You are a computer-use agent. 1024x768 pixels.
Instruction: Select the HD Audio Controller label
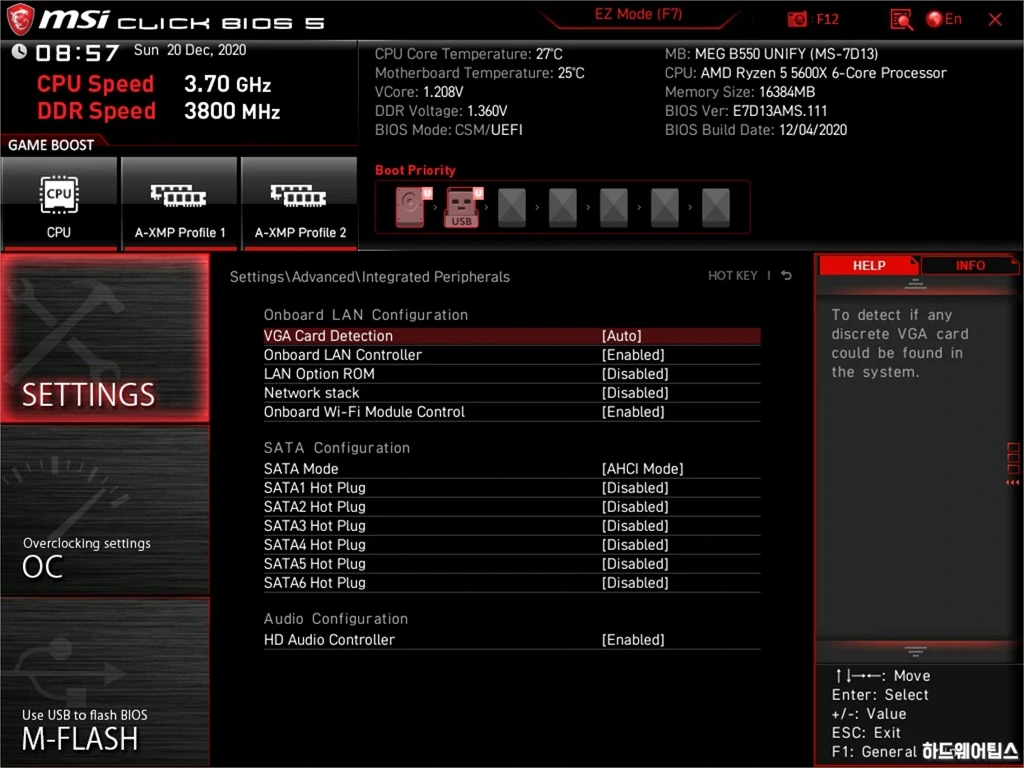pos(329,639)
